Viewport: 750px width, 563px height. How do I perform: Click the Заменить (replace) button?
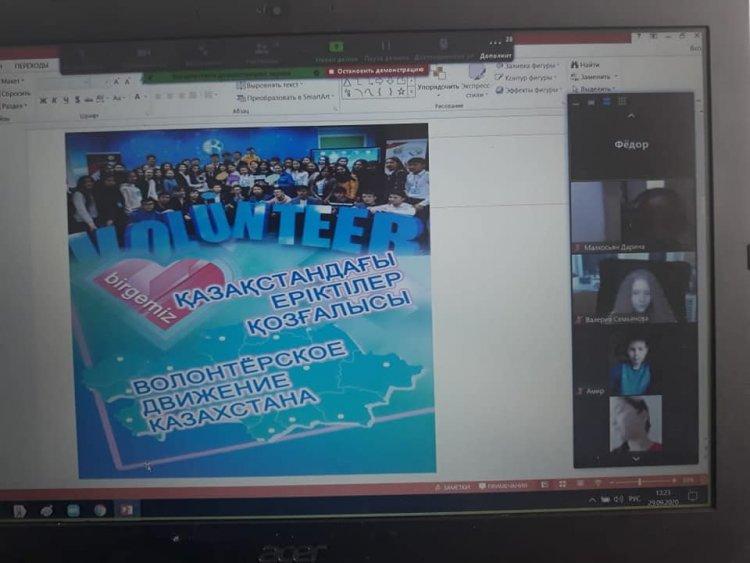(593, 77)
